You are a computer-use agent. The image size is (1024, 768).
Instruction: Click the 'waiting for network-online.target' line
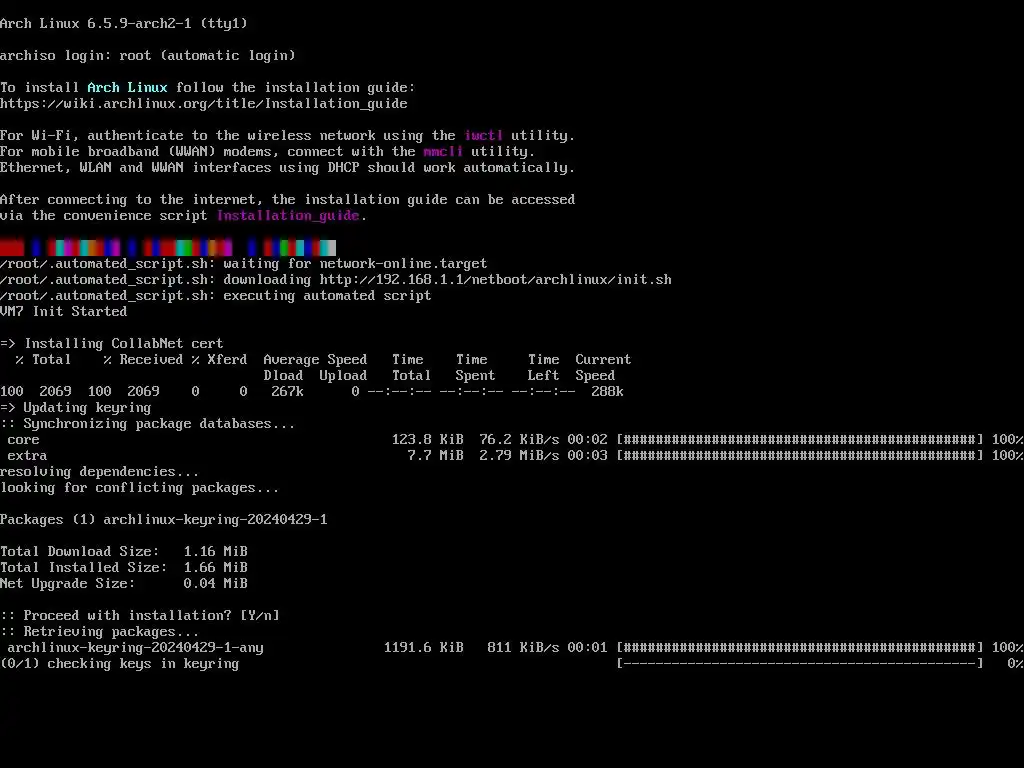pos(244,263)
